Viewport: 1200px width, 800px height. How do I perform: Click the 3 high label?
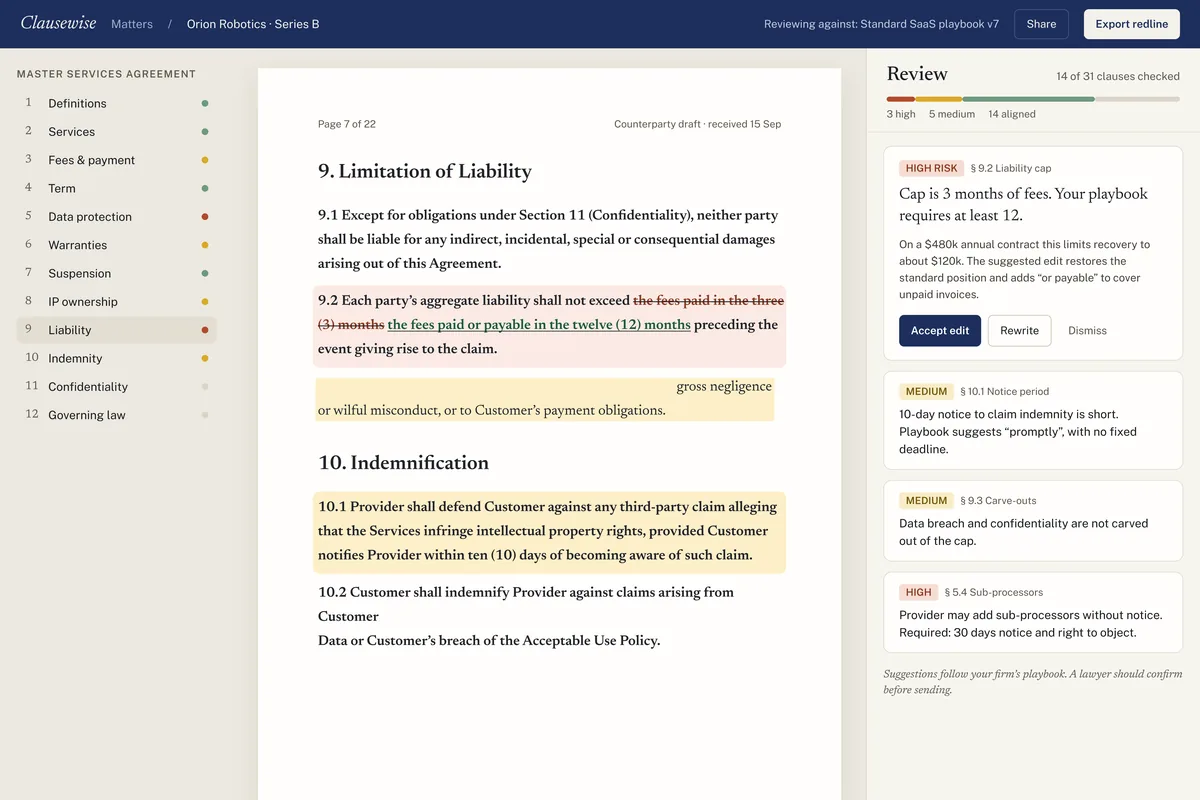coord(901,114)
